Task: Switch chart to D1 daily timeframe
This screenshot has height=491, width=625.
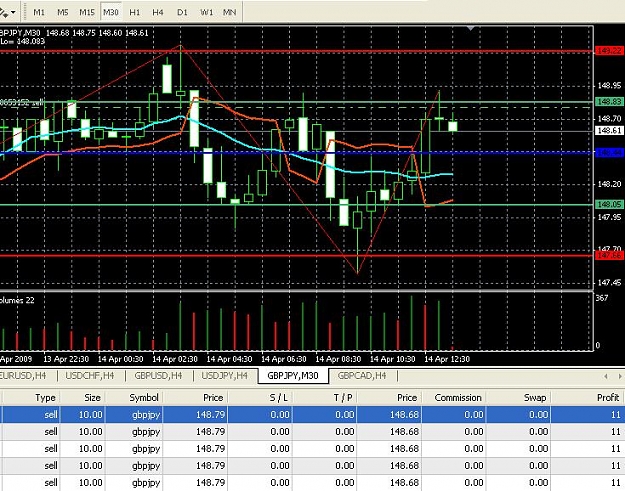Action: [x=182, y=12]
